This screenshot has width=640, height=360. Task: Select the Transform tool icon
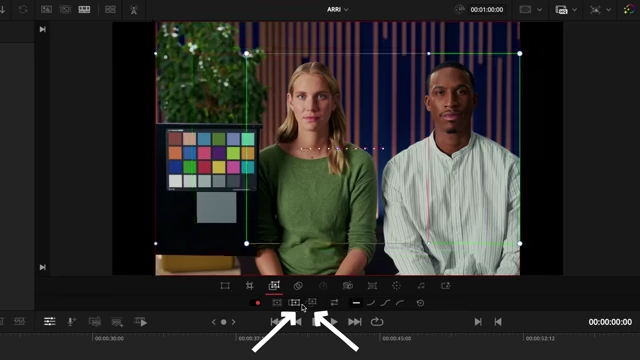pyautogui.click(x=225, y=286)
